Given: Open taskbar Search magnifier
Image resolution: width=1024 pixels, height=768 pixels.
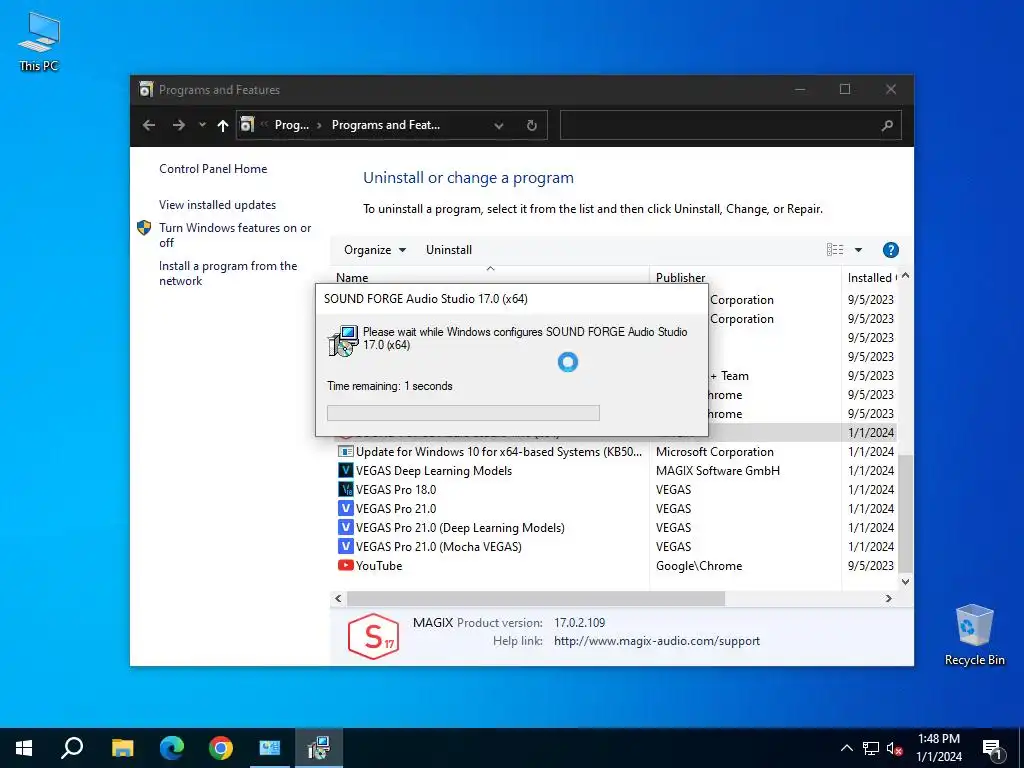Looking at the screenshot, I should coord(72,748).
